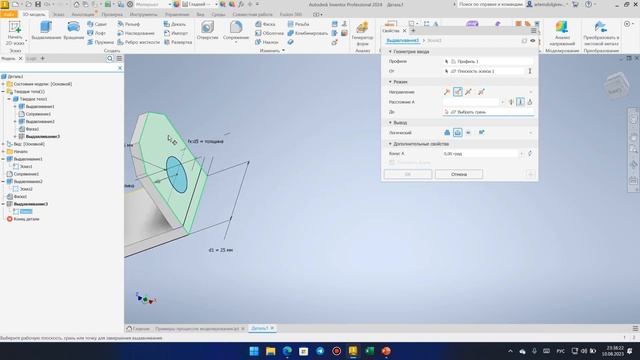Open the 3D-модель ribbon tab
Viewport: 640px width, 360px height.
(33, 14)
